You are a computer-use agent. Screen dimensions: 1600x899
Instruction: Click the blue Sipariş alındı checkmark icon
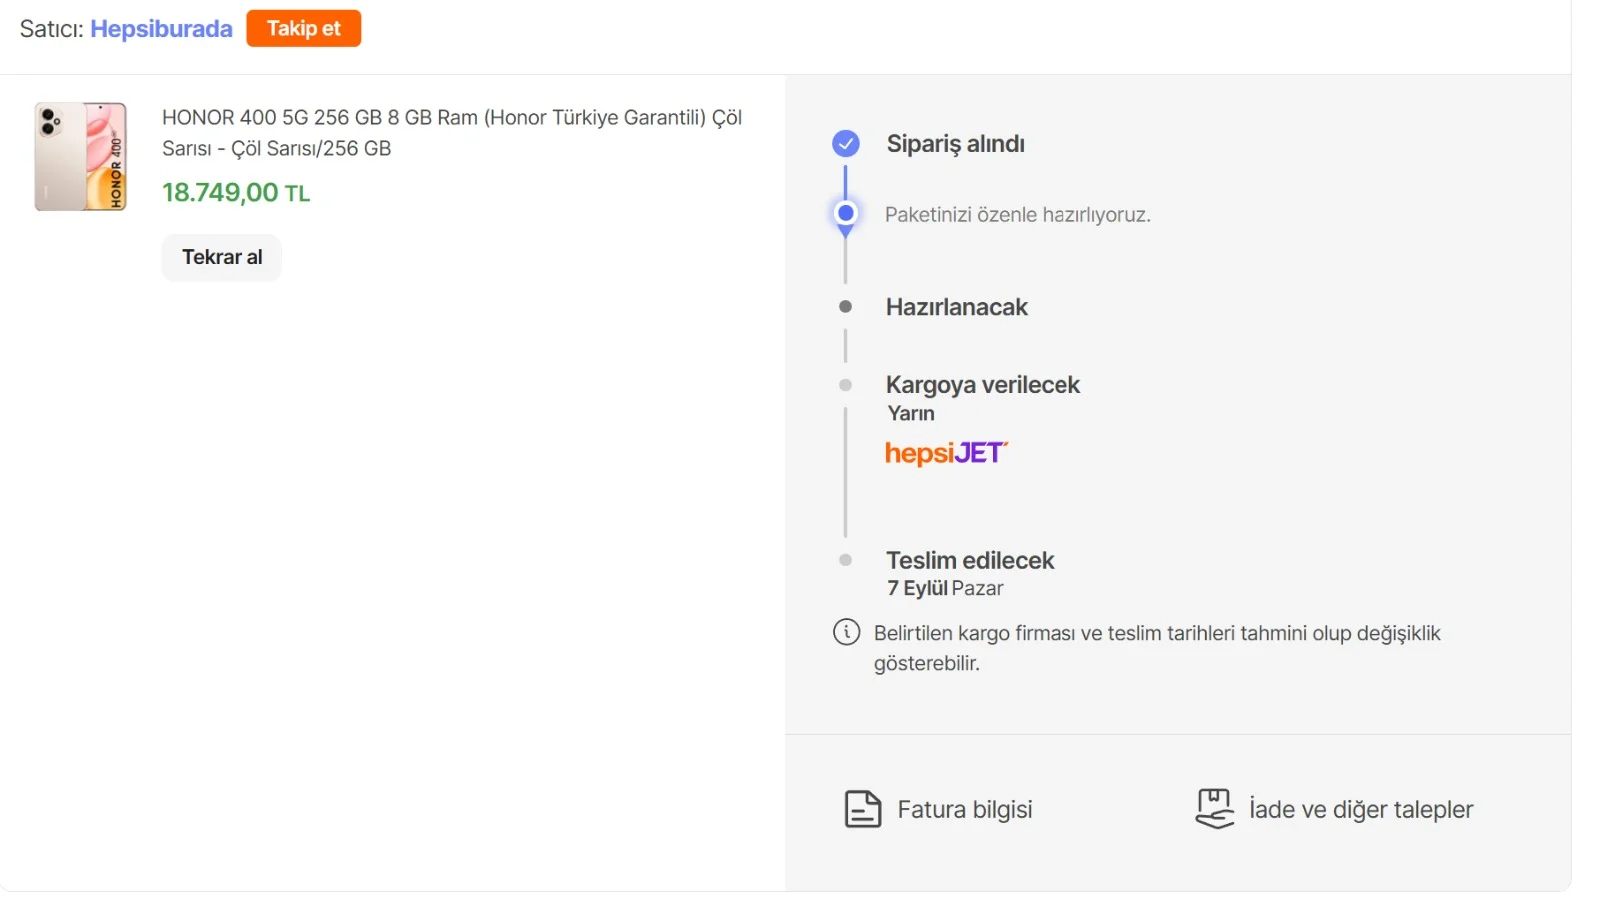point(846,144)
